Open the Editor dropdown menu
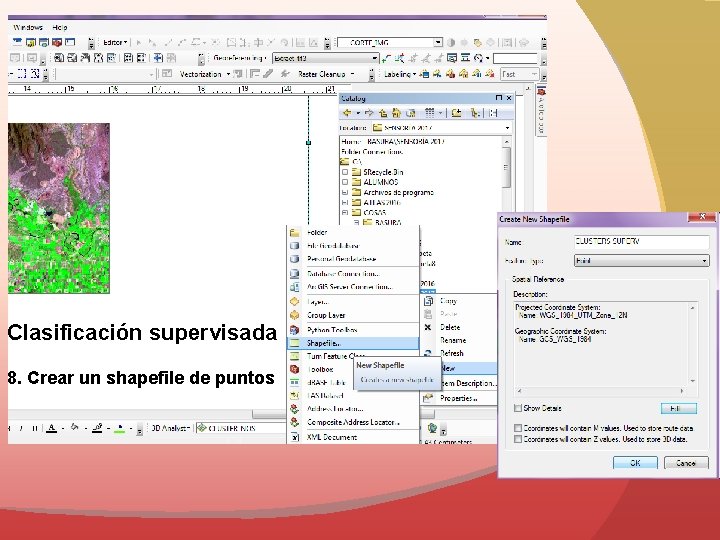The width and height of the screenshot is (720, 540). tap(115, 43)
